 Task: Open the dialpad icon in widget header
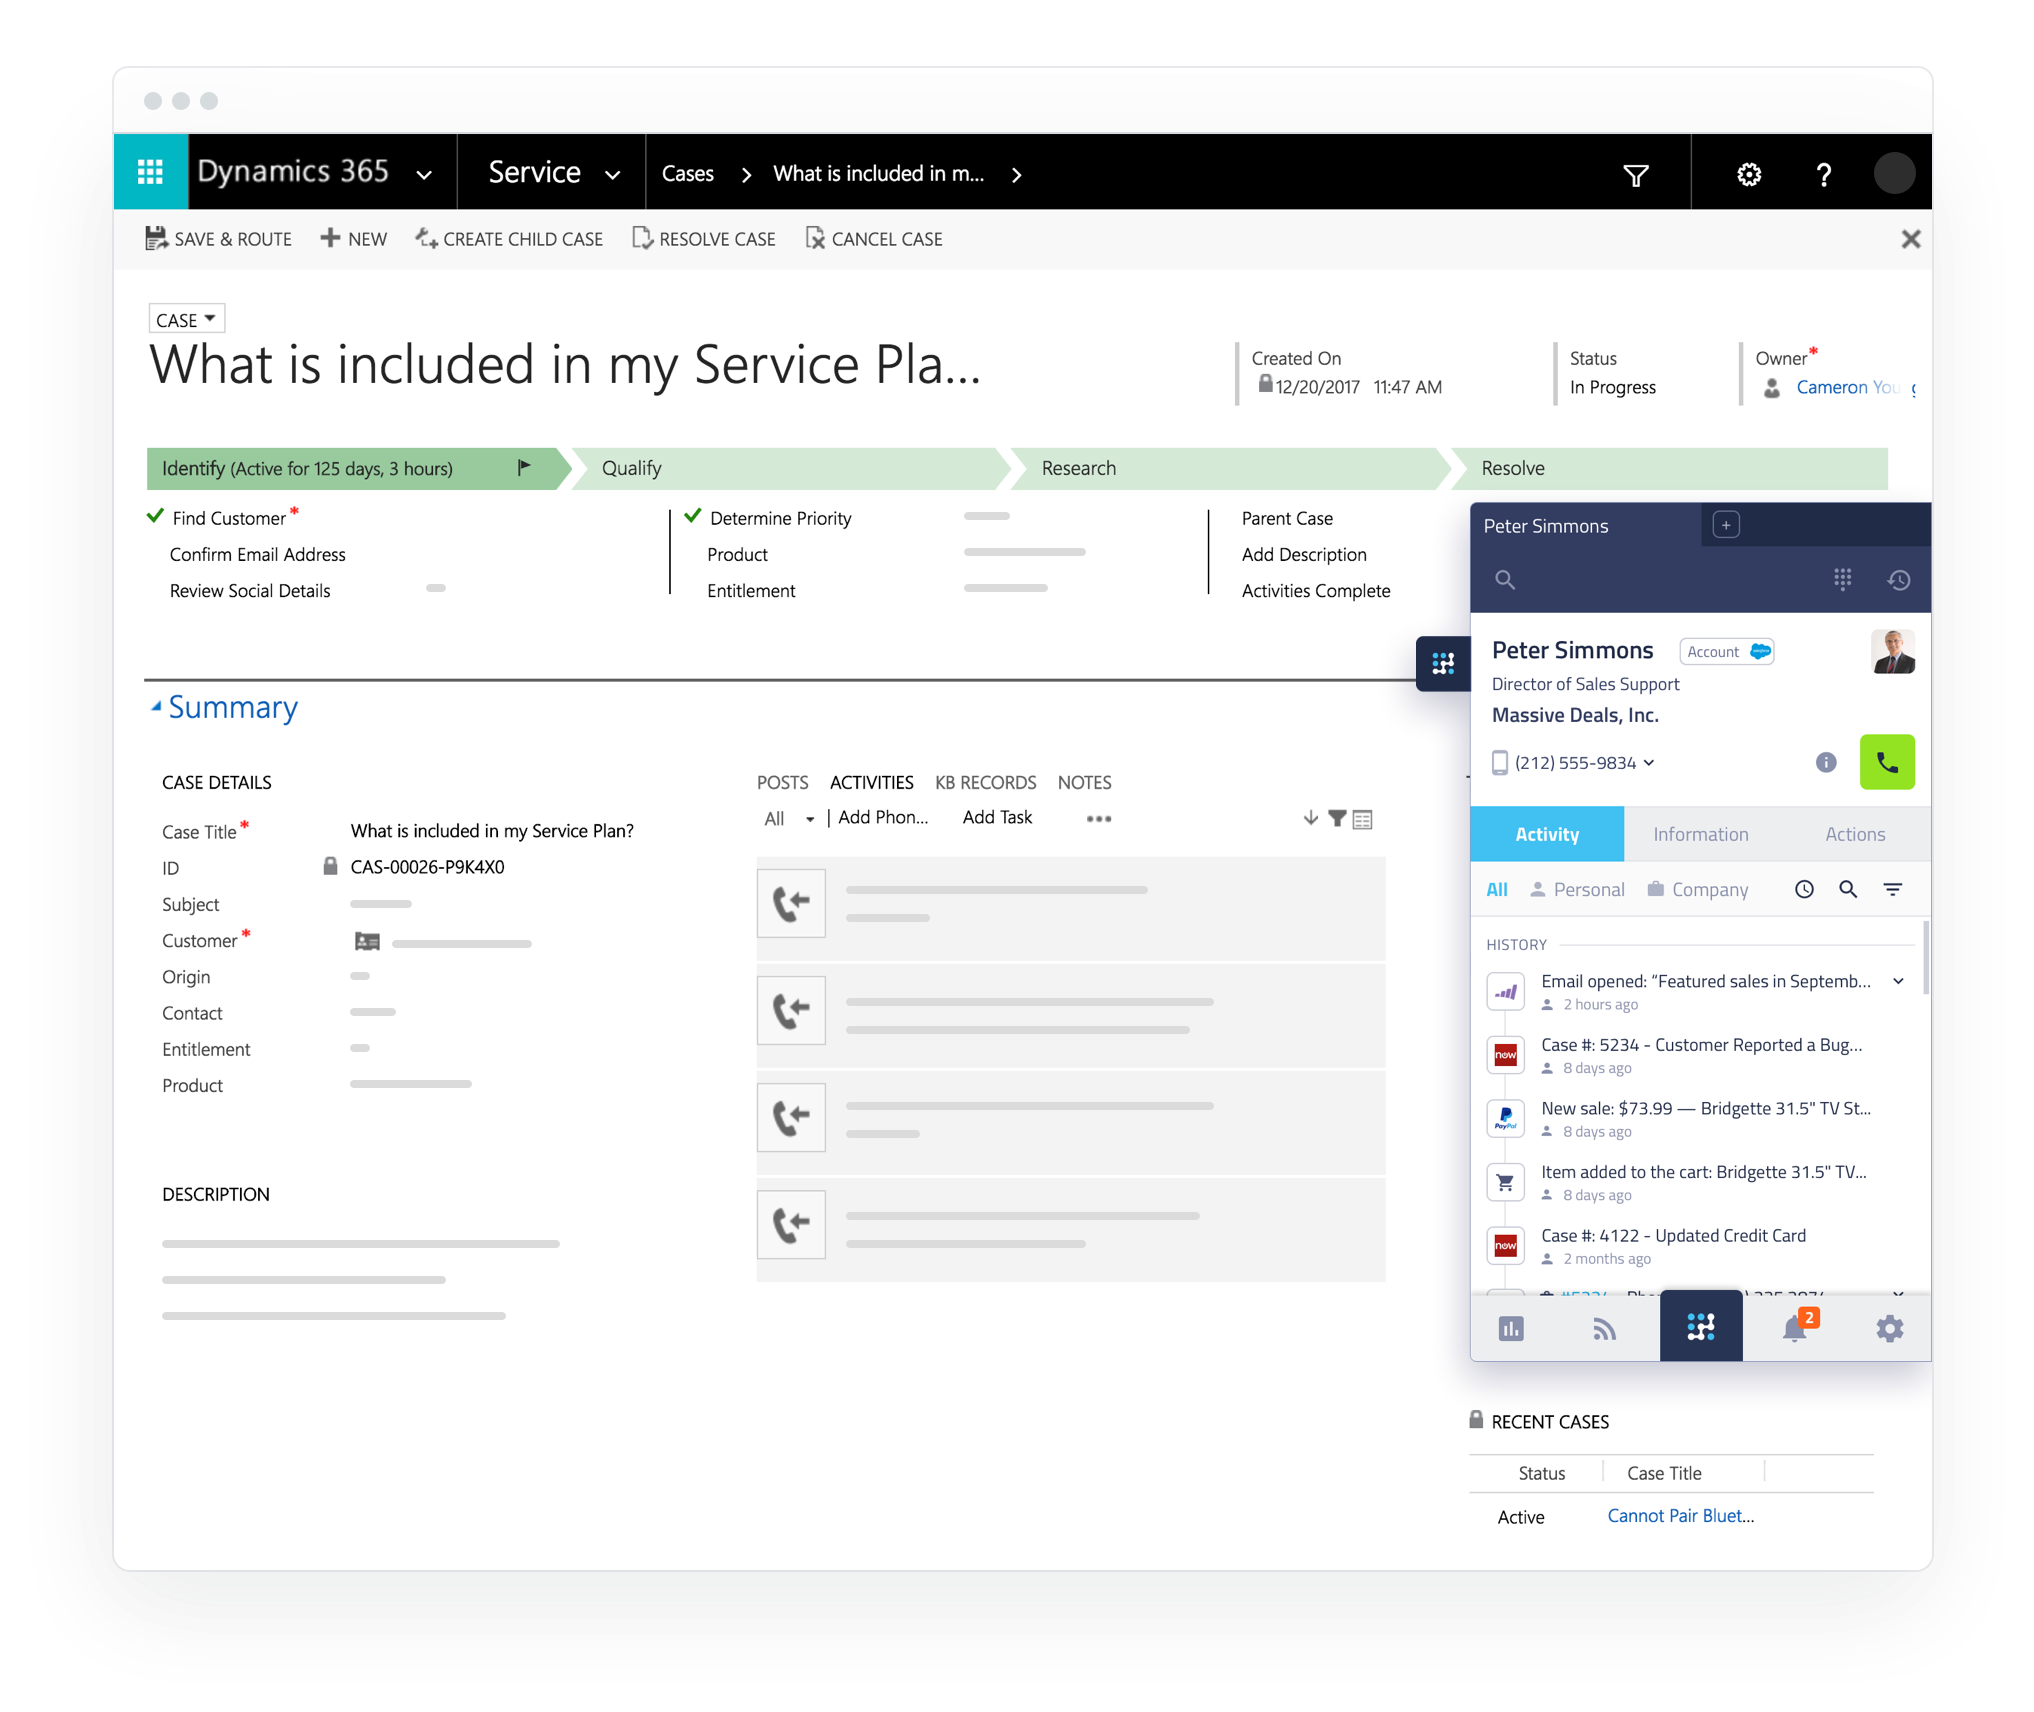pyautogui.click(x=1842, y=579)
